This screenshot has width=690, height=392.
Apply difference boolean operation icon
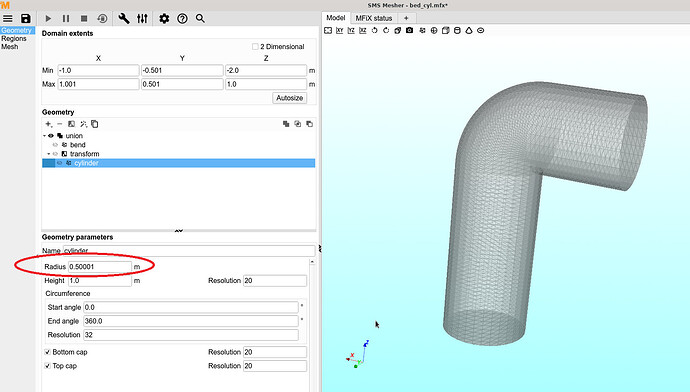point(310,124)
